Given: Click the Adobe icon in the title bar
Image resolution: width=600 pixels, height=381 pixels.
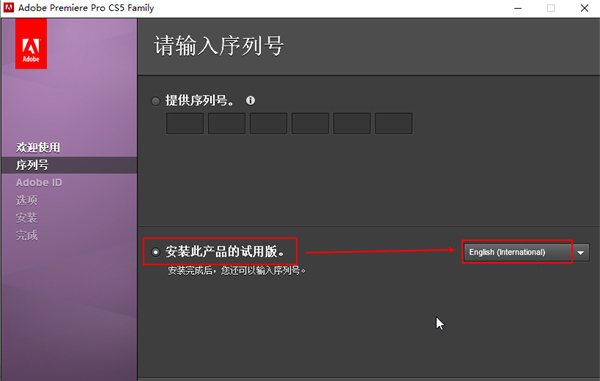Looking at the screenshot, I should [8, 8].
